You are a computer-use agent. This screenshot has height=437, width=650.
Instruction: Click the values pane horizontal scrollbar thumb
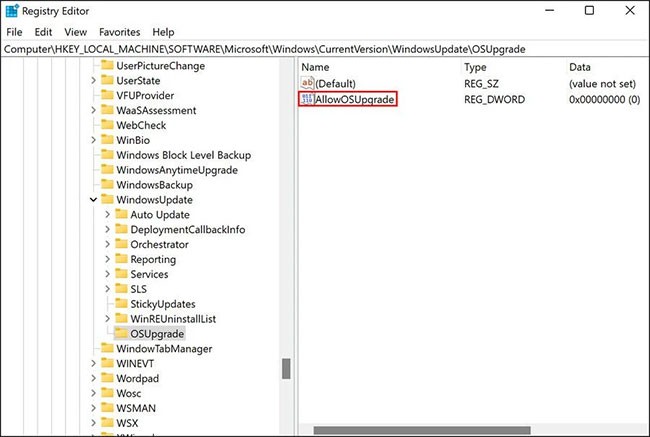point(422,430)
